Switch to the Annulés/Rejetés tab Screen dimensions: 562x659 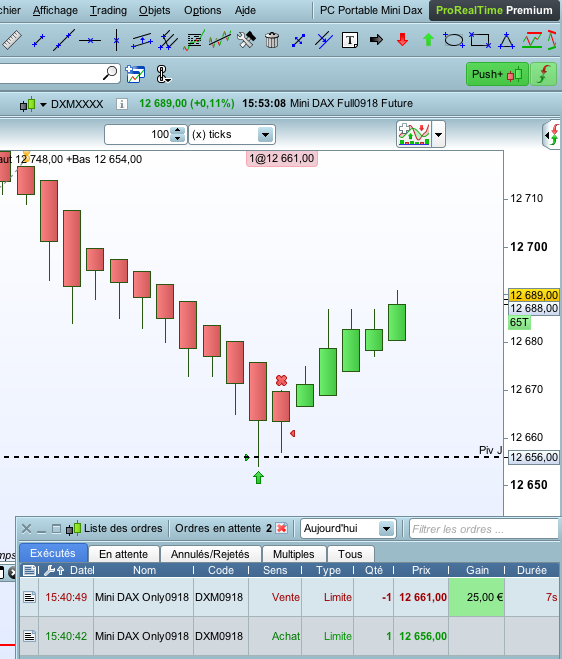click(x=210, y=554)
